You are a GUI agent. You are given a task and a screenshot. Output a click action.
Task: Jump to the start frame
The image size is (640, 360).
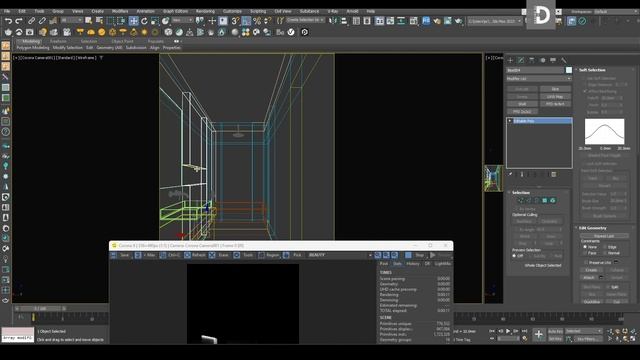pyautogui.click(x=492, y=331)
